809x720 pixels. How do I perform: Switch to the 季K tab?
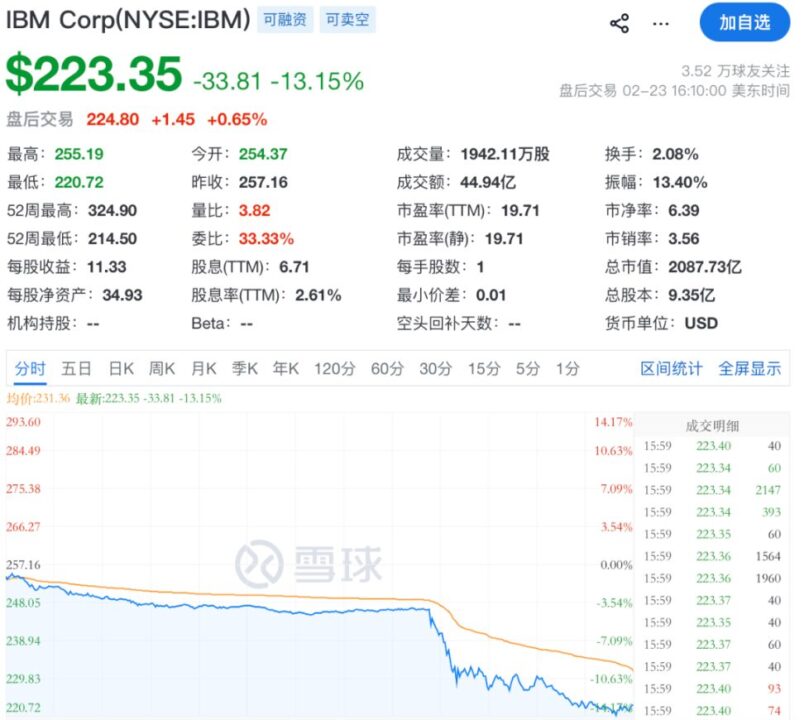245,368
